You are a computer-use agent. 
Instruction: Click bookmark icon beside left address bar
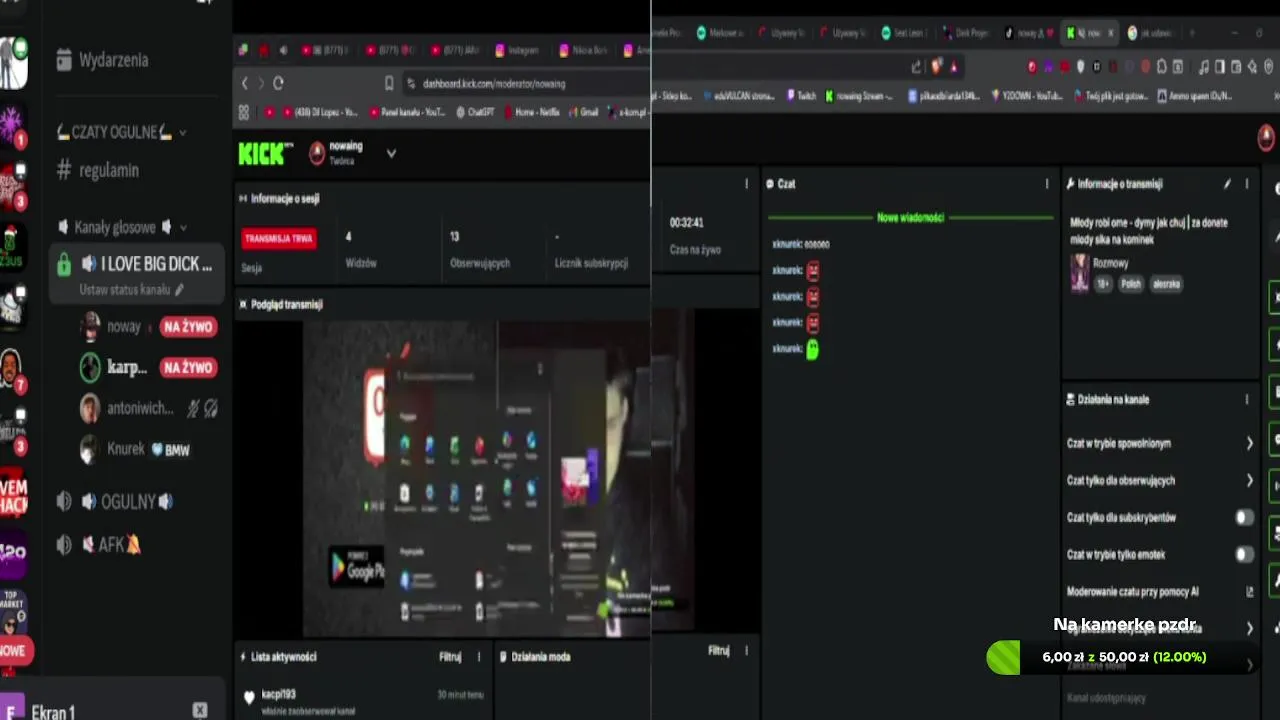click(389, 84)
